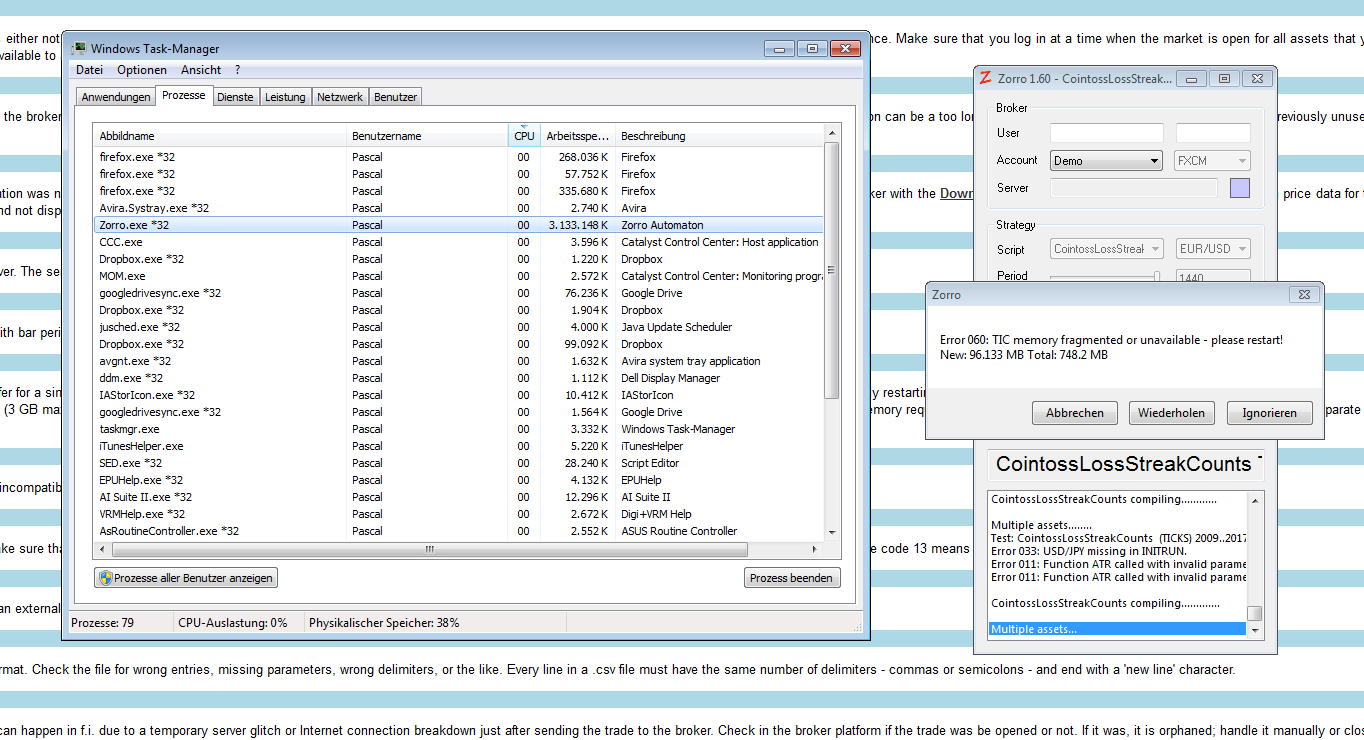Click Prozess beenden button
Image resolution: width=1364 pixels, height=740 pixels.
(792, 578)
